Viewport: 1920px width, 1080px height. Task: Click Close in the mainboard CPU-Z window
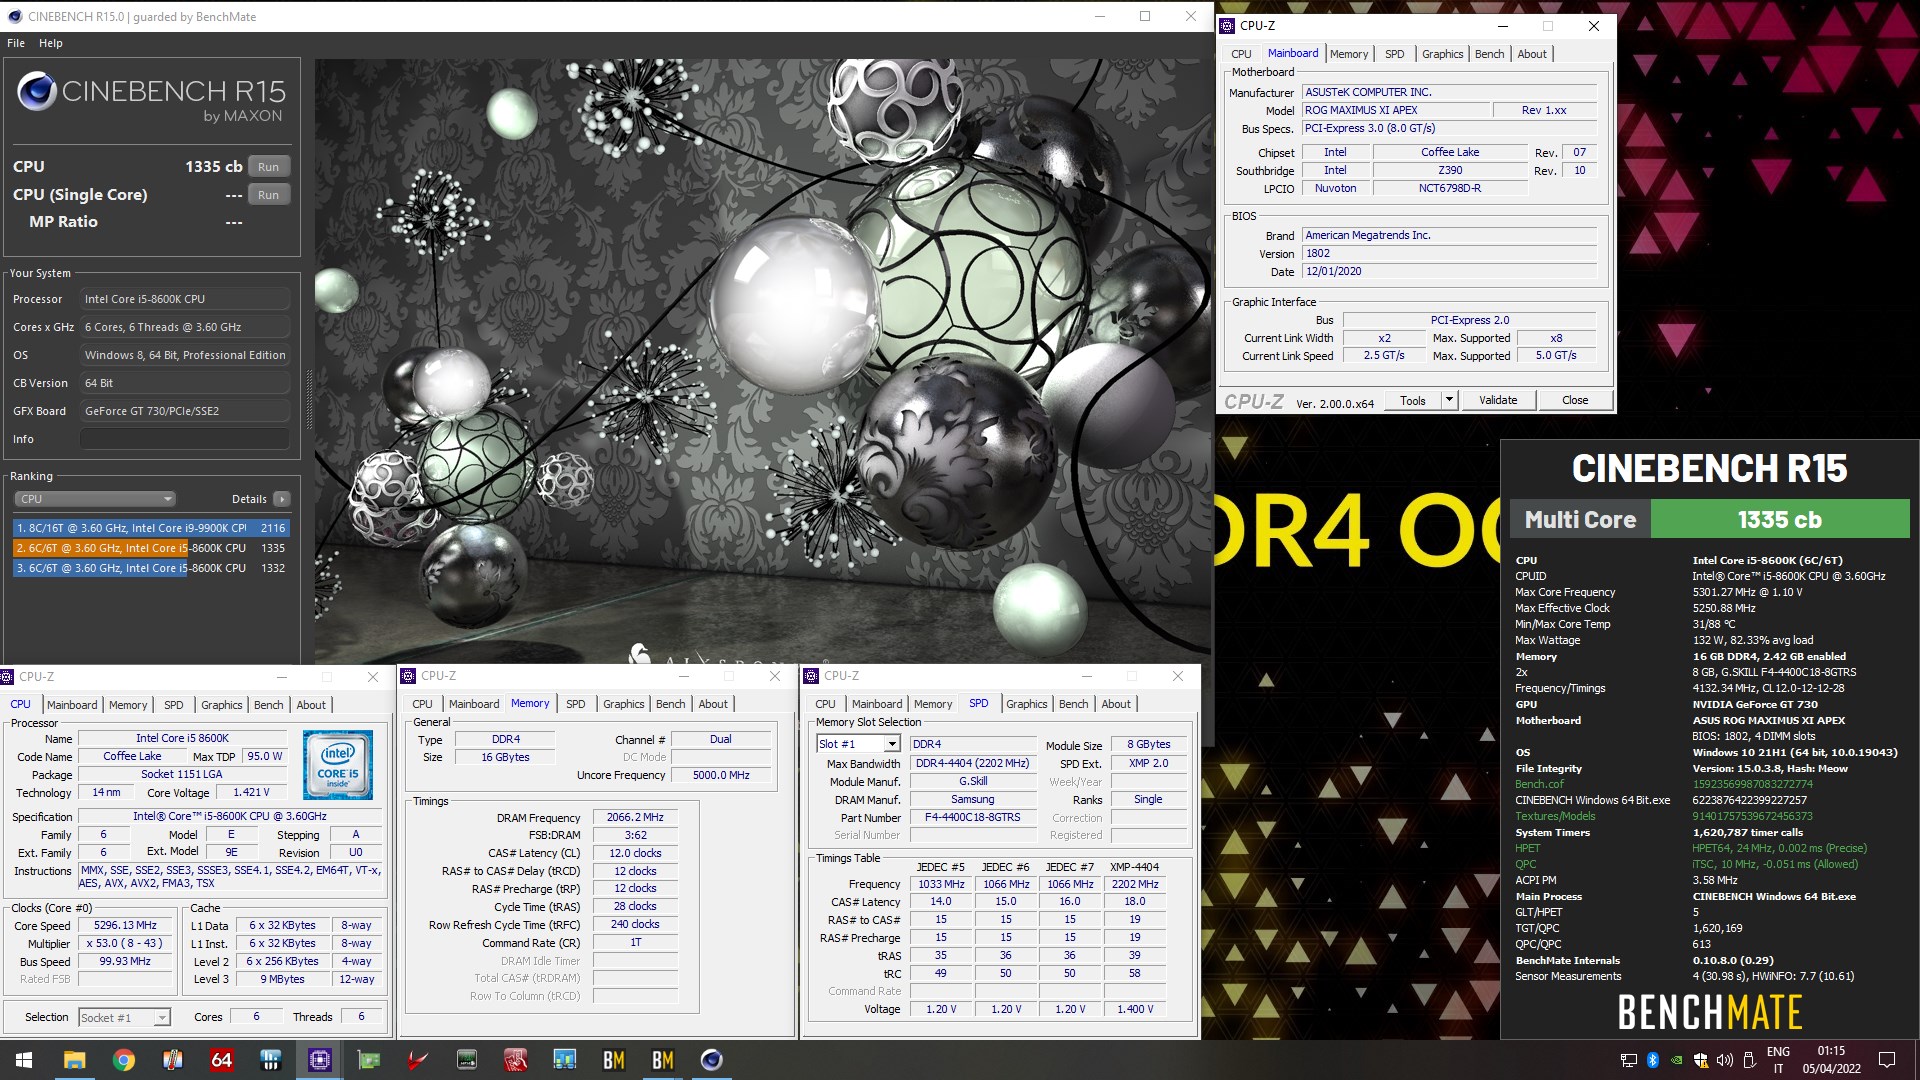tap(1575, 400)
